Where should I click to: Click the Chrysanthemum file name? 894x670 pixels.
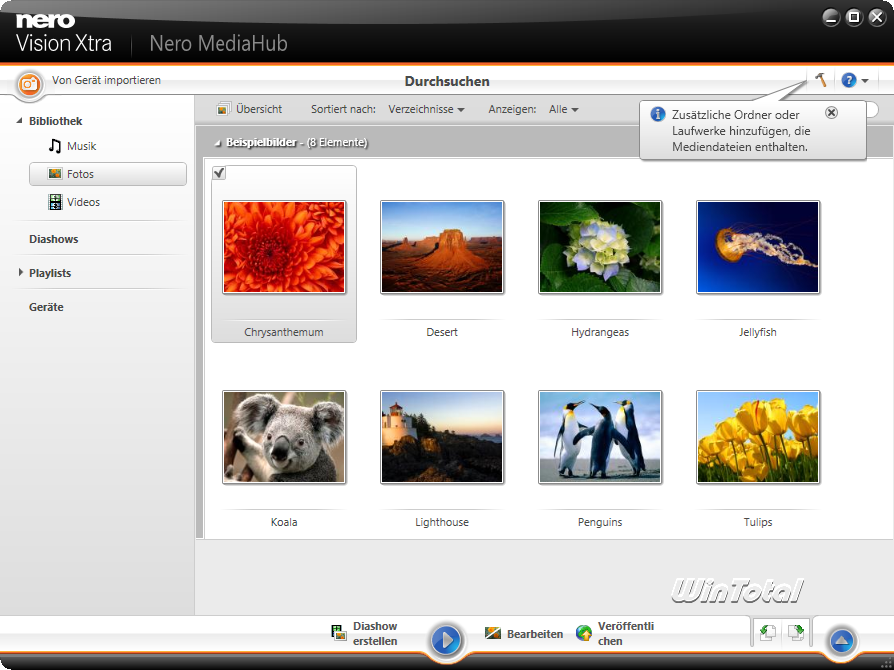tap(284, 332)
